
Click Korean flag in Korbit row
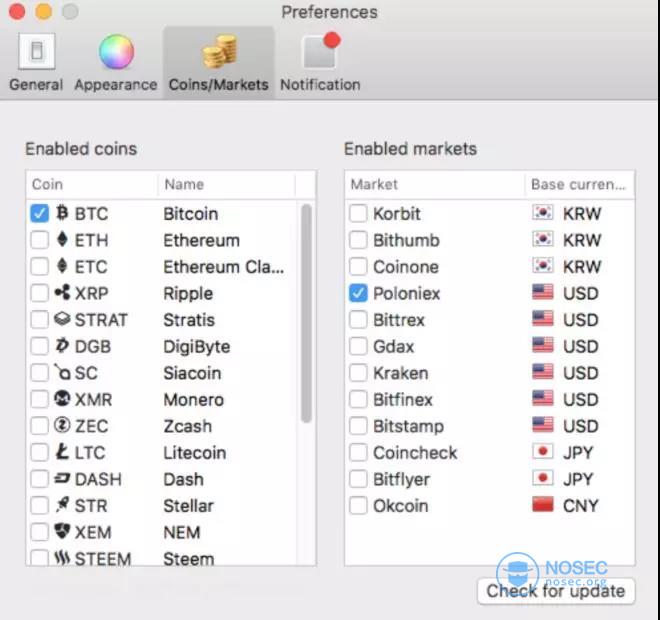tap(543, 213)
